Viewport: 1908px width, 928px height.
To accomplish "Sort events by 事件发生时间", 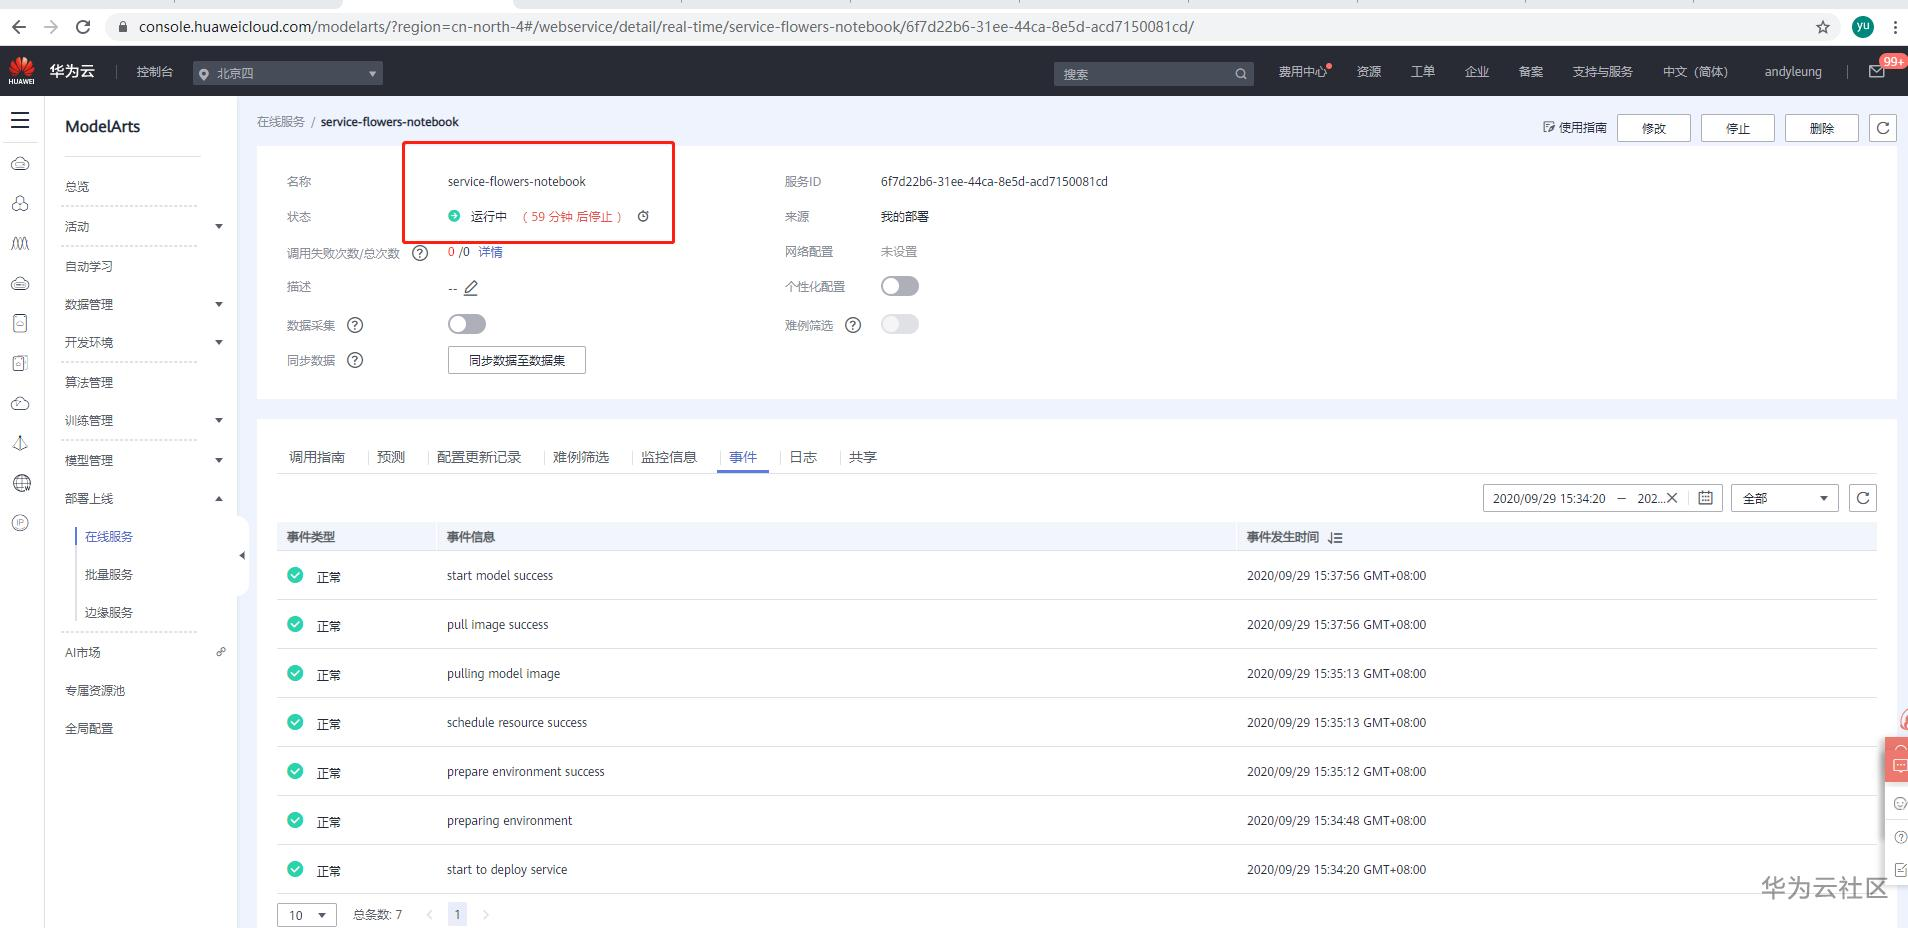I will pos(1336,538).
